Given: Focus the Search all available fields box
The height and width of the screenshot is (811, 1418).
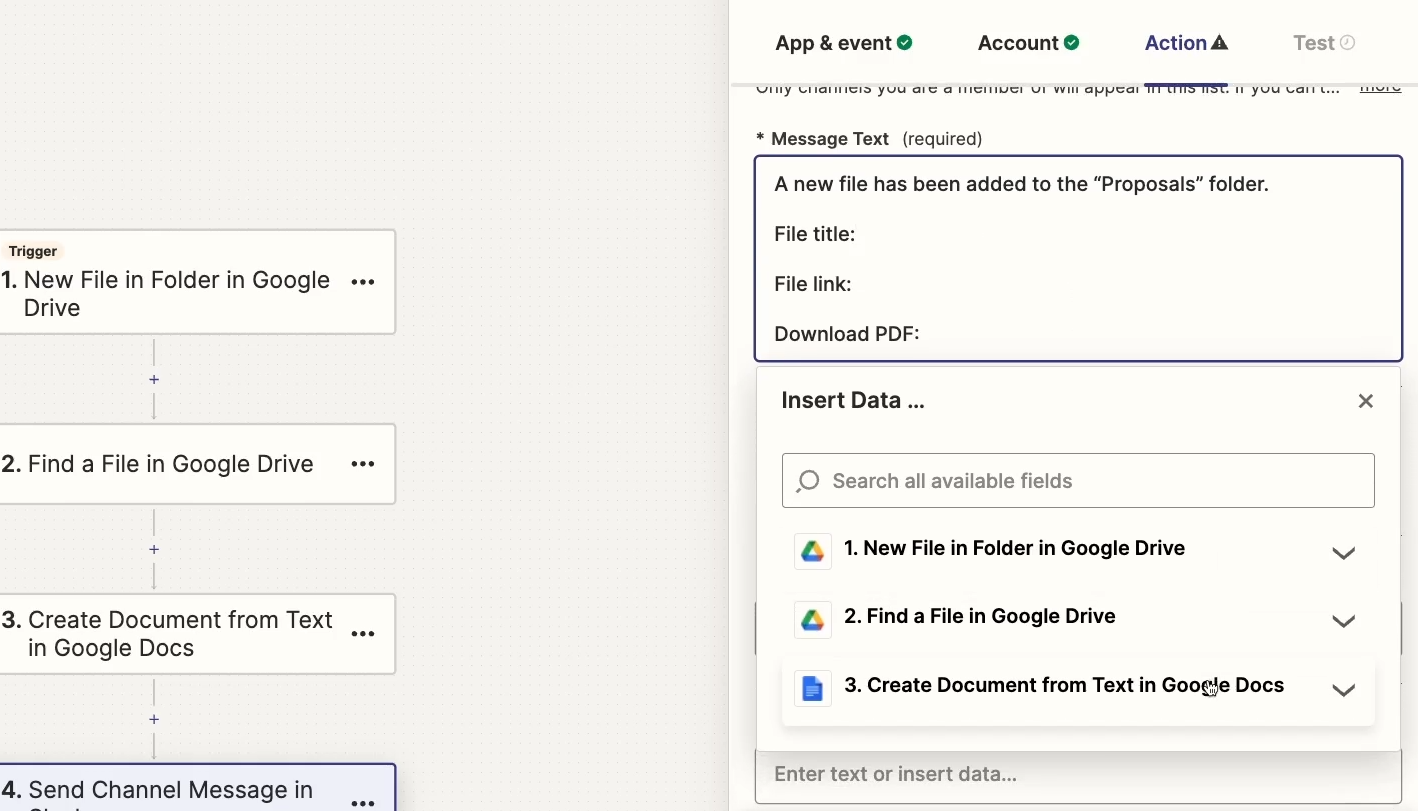Looking at the screenshot, I should pyautogui.click(x=1078, y=481).
